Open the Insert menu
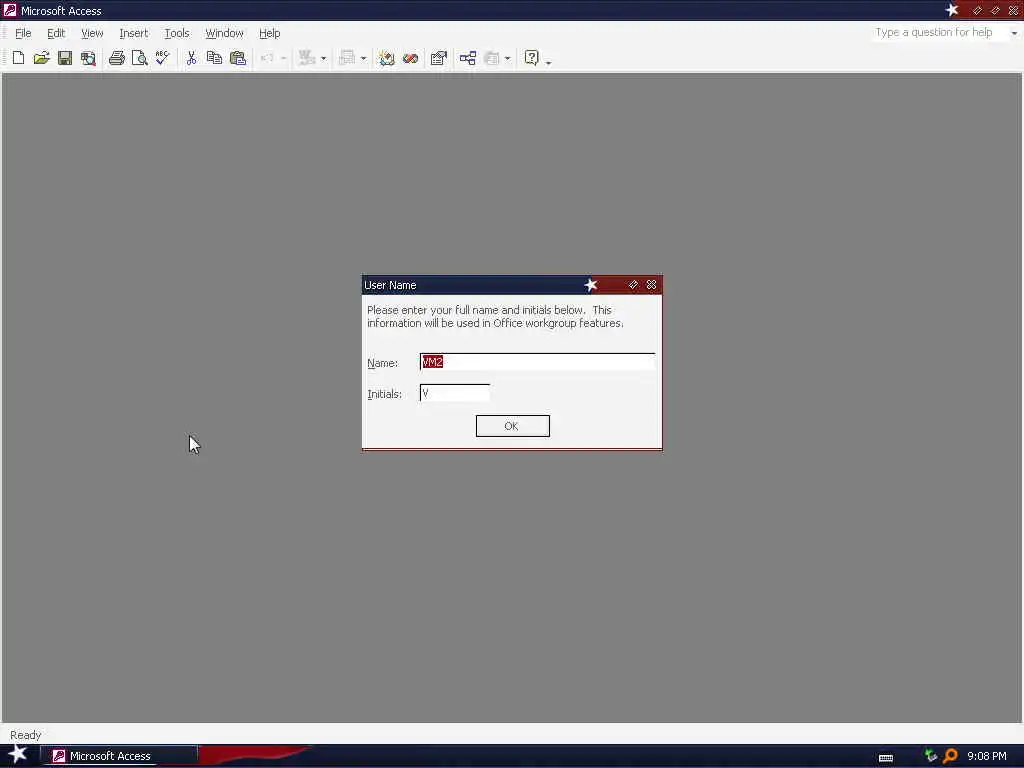This screenshot has width=1024, height=768. coord(134,33)
